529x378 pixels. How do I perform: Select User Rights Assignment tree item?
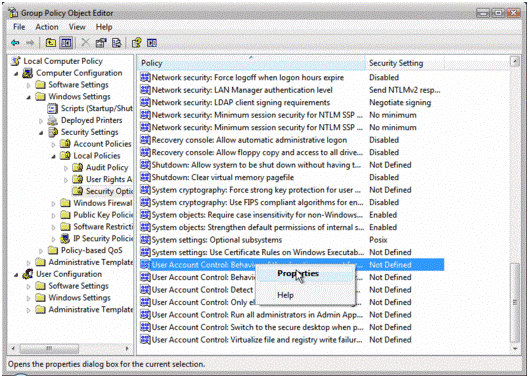point(109,179)
